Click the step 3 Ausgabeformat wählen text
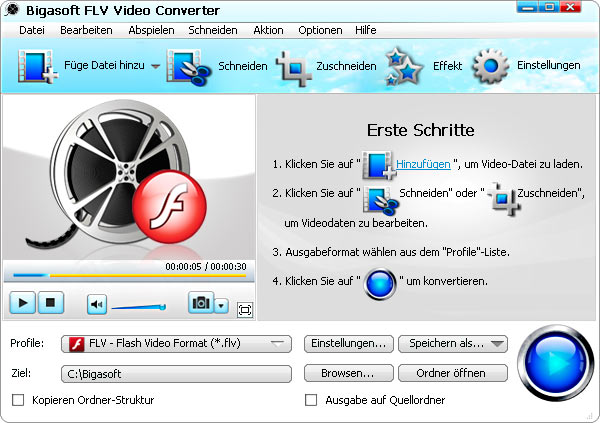The width and height of the screenshot is (600, 423). coord(391,252)
